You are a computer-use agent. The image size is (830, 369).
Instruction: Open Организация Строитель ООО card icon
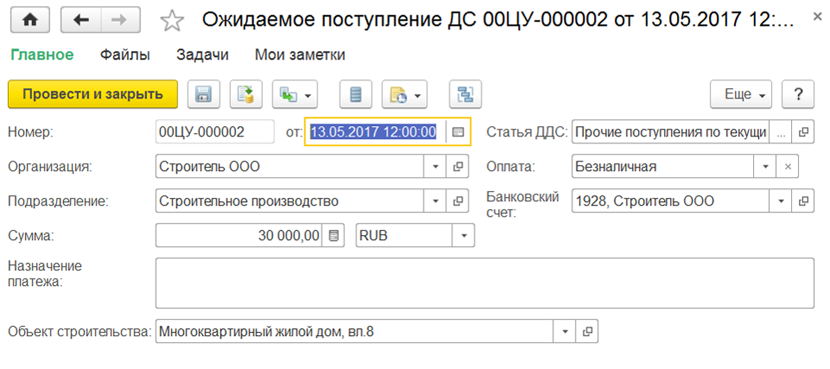tap(458, 167)
